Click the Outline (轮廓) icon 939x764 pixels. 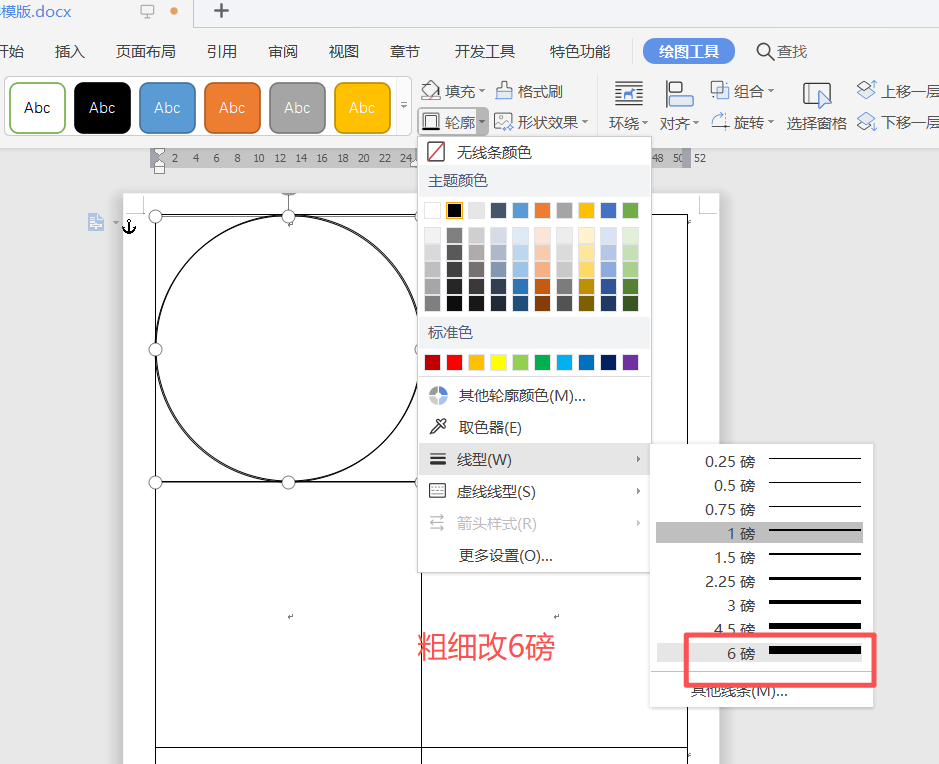pyautogui.click(x=430, y=122)
